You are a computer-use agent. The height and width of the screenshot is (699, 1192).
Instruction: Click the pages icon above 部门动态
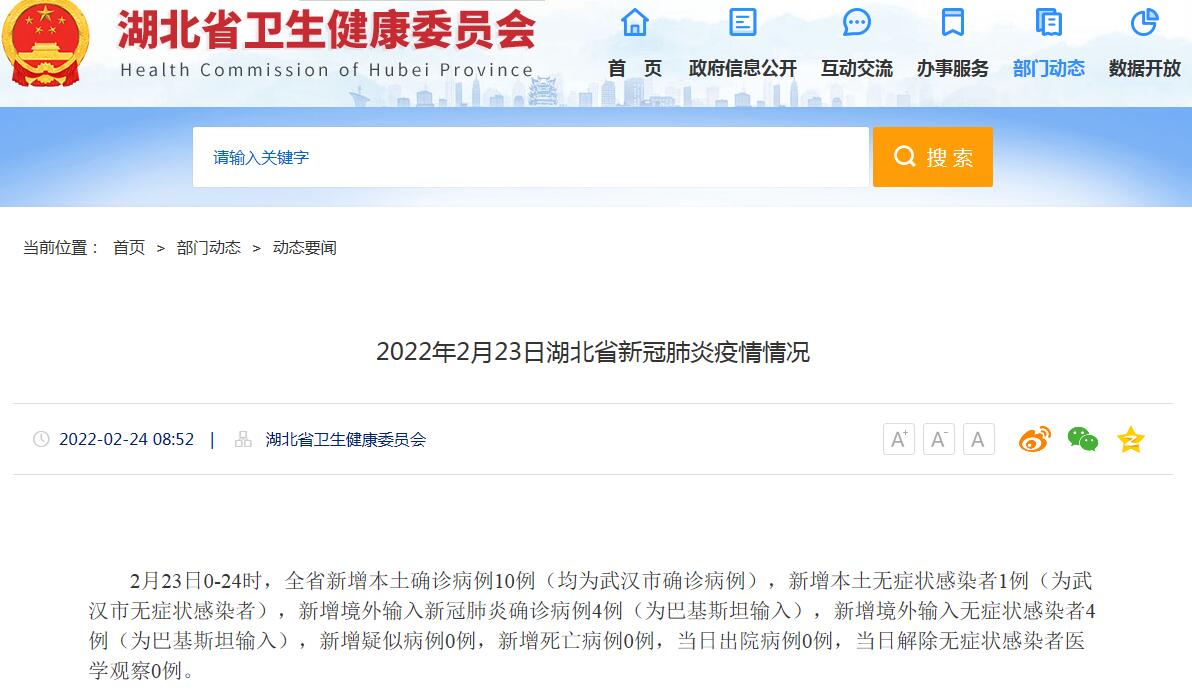pyautogui.click(x=1048, y=22)
